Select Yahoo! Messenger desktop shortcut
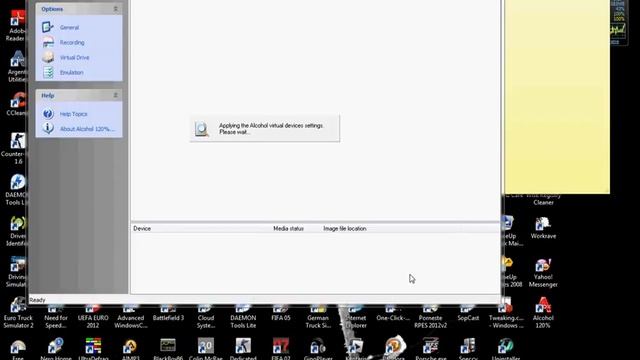 click(x=543, y=273)
